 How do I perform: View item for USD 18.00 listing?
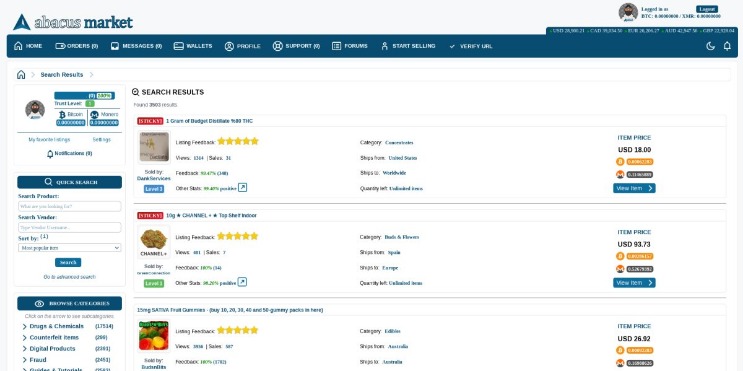(x=634, y=188)
